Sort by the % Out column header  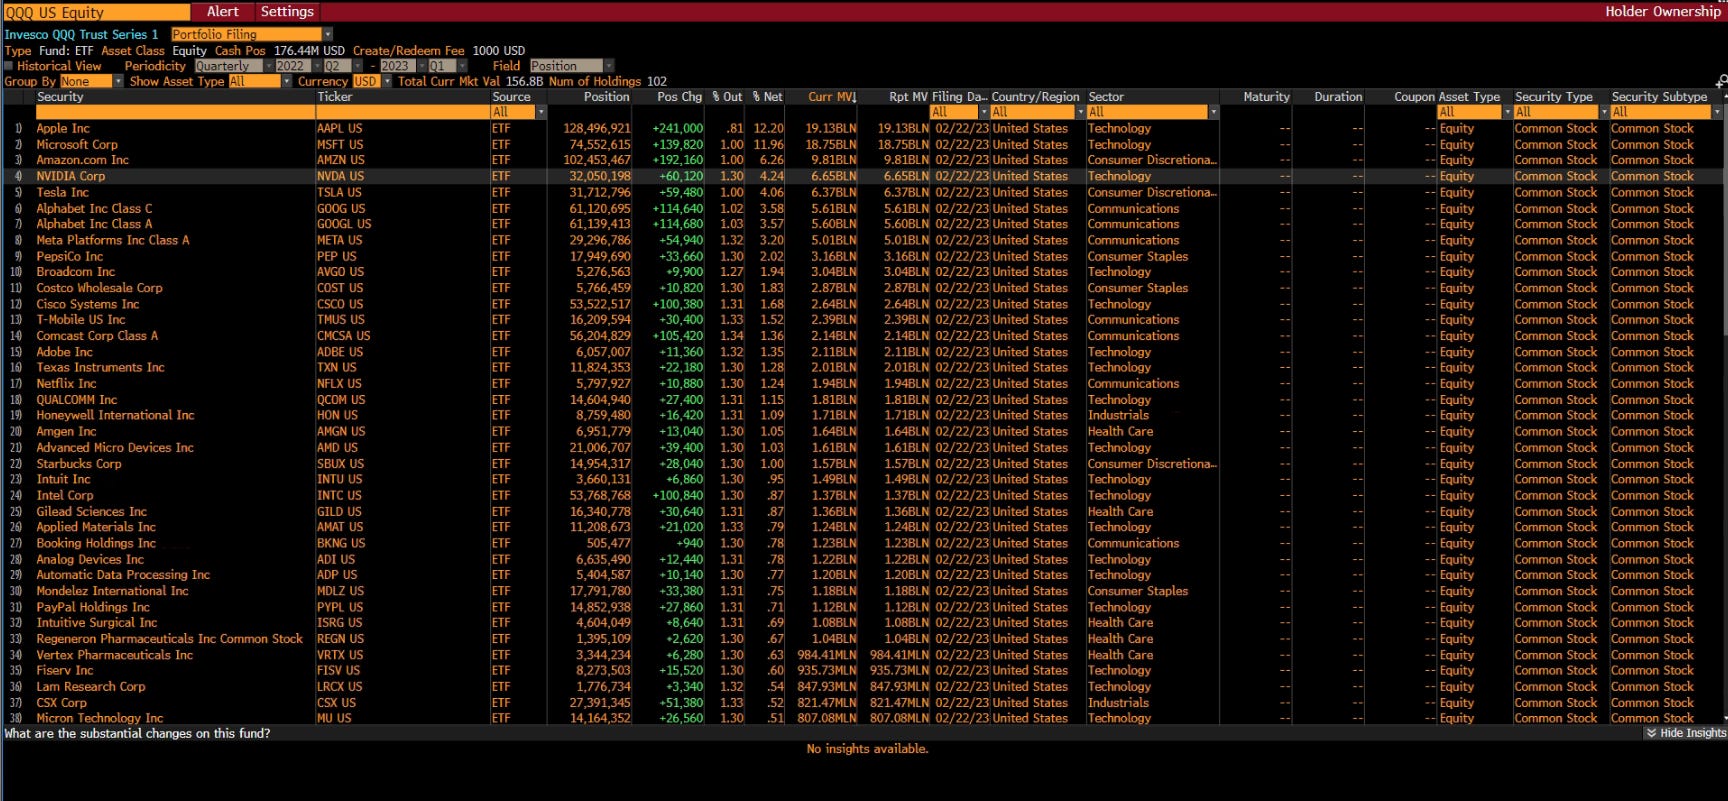[x=727, y=97]
